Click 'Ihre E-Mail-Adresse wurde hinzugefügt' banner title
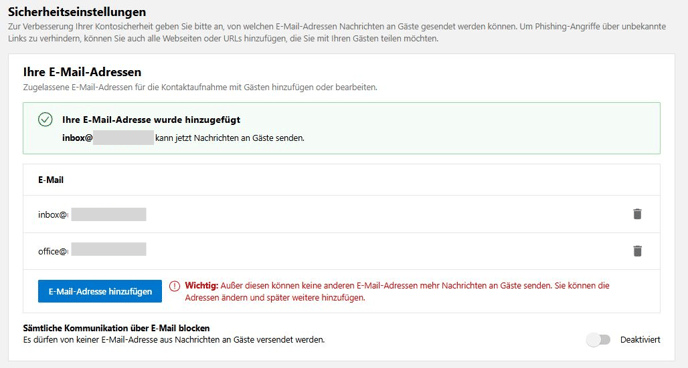Screen dimensions: 688x368 click(x=151, y=120)
